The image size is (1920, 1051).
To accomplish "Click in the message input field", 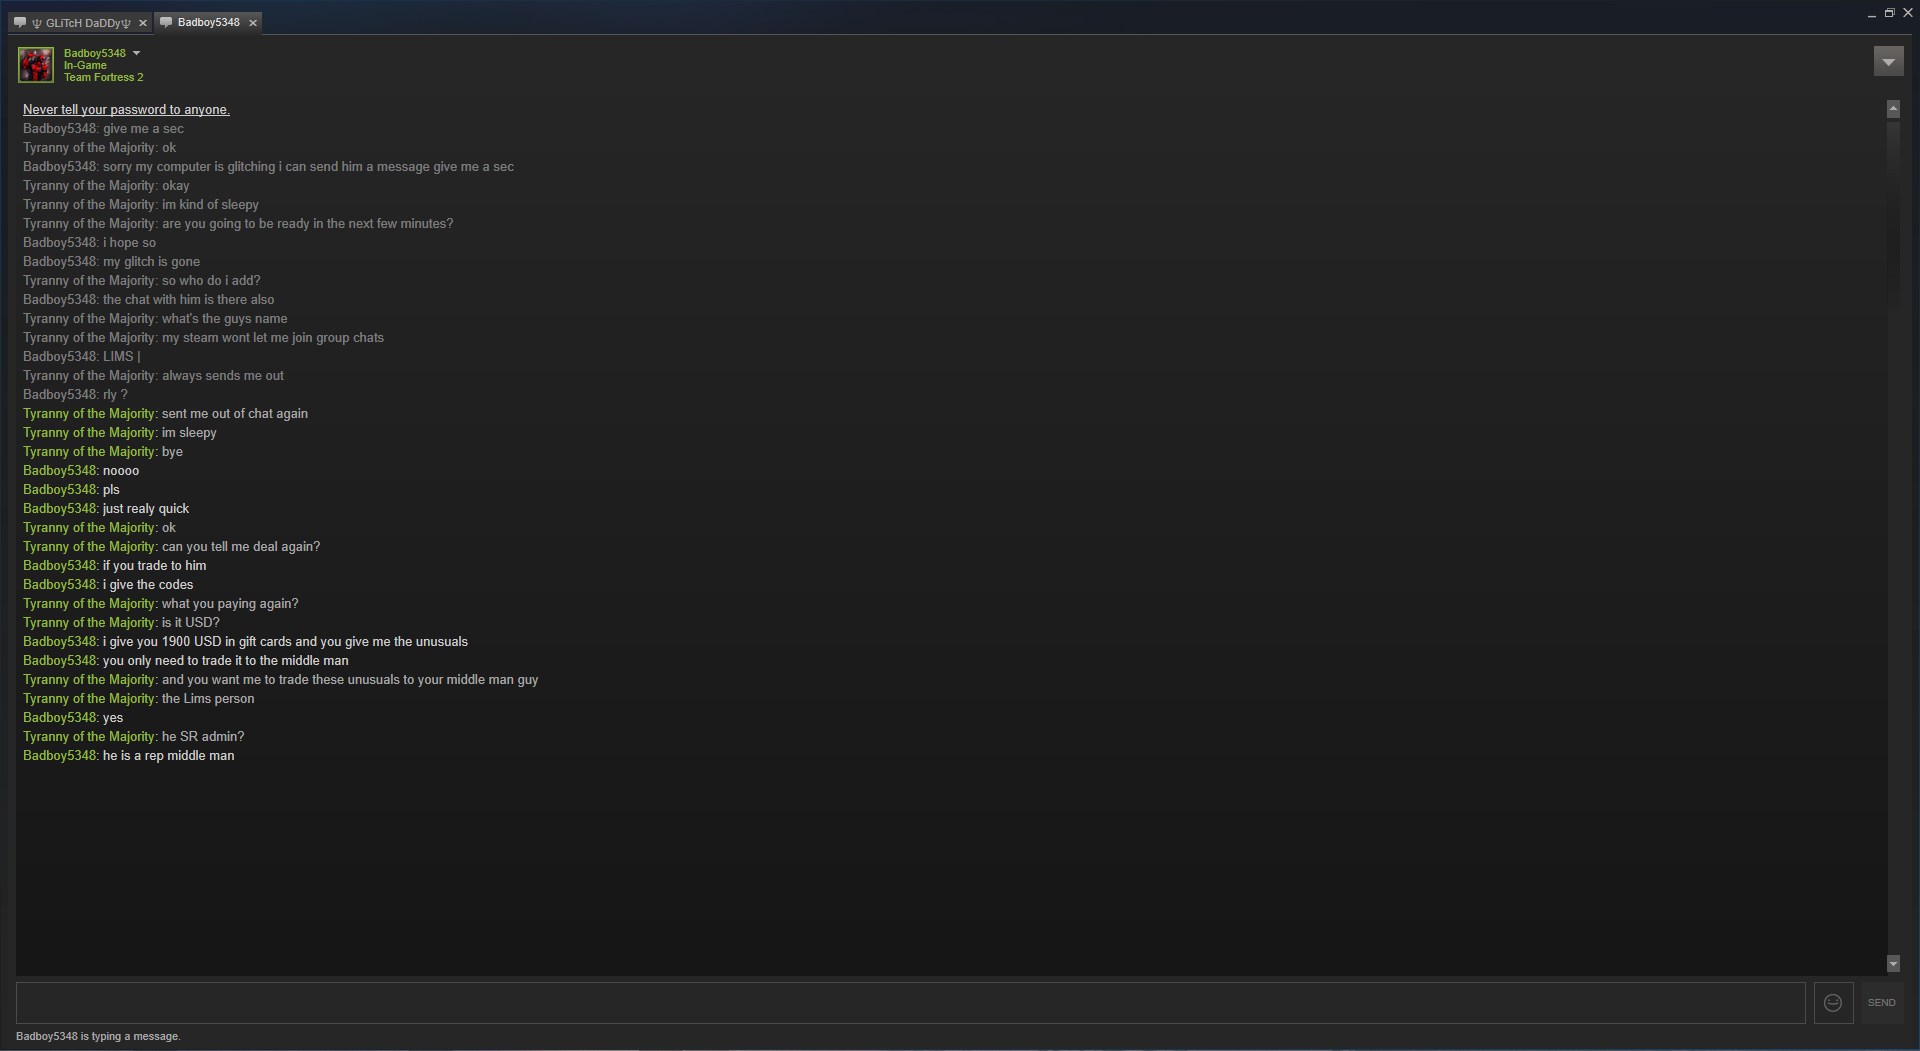I will (910, 1002).
